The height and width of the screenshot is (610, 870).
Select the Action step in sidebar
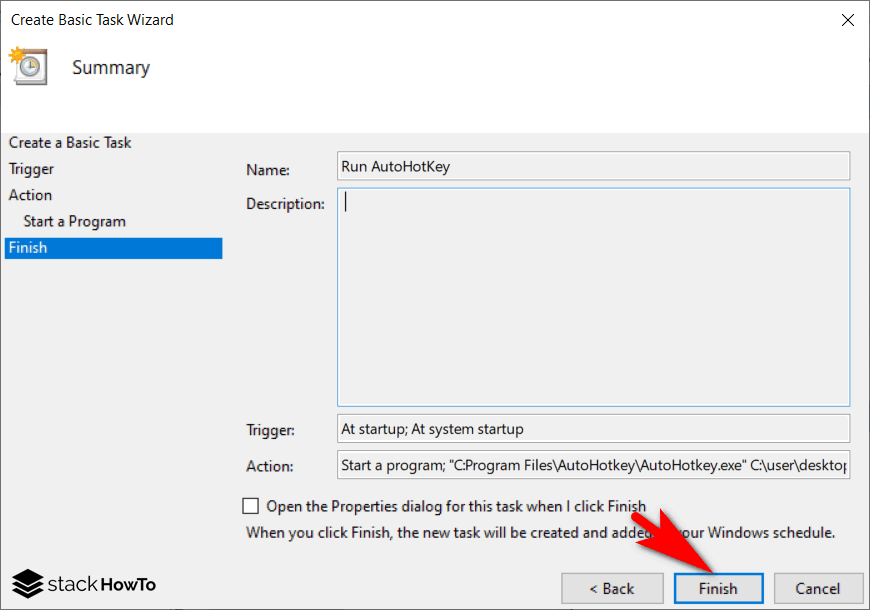[29, 195]
